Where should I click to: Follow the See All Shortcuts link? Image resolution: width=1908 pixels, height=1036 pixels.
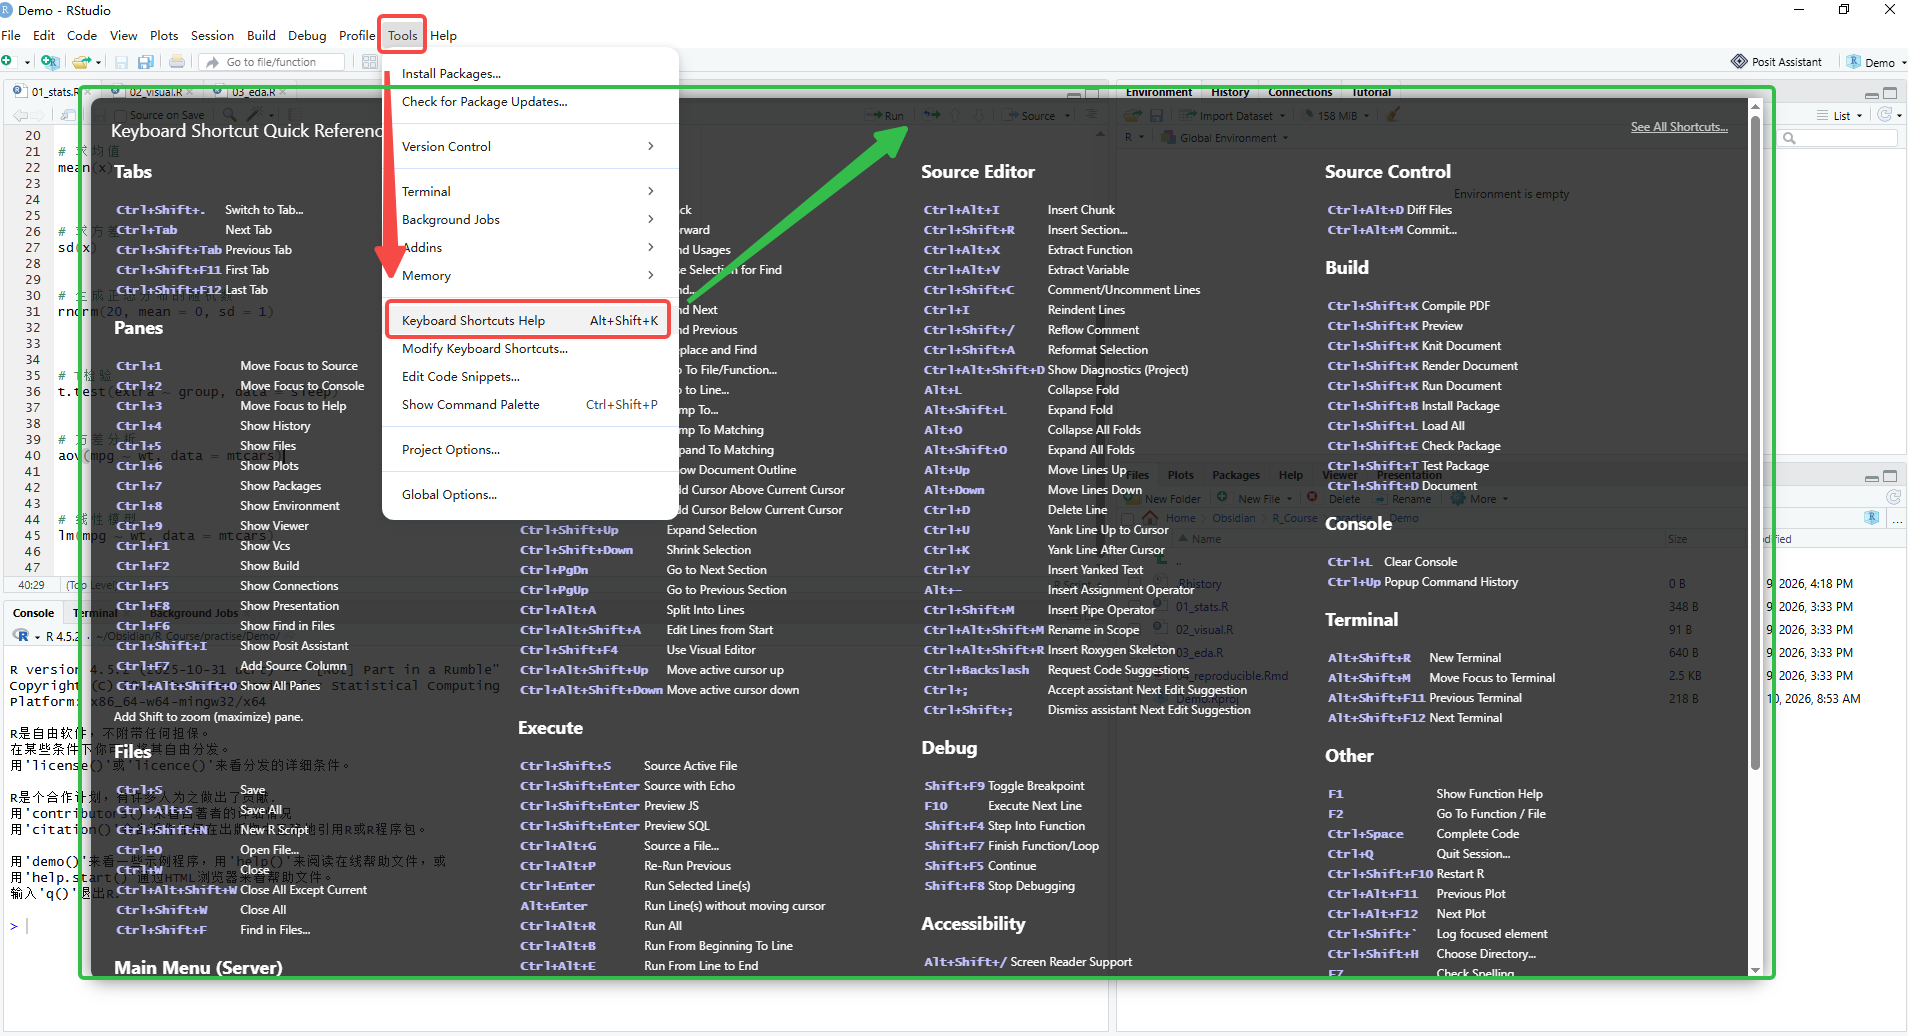click(x=1679, y=127)
